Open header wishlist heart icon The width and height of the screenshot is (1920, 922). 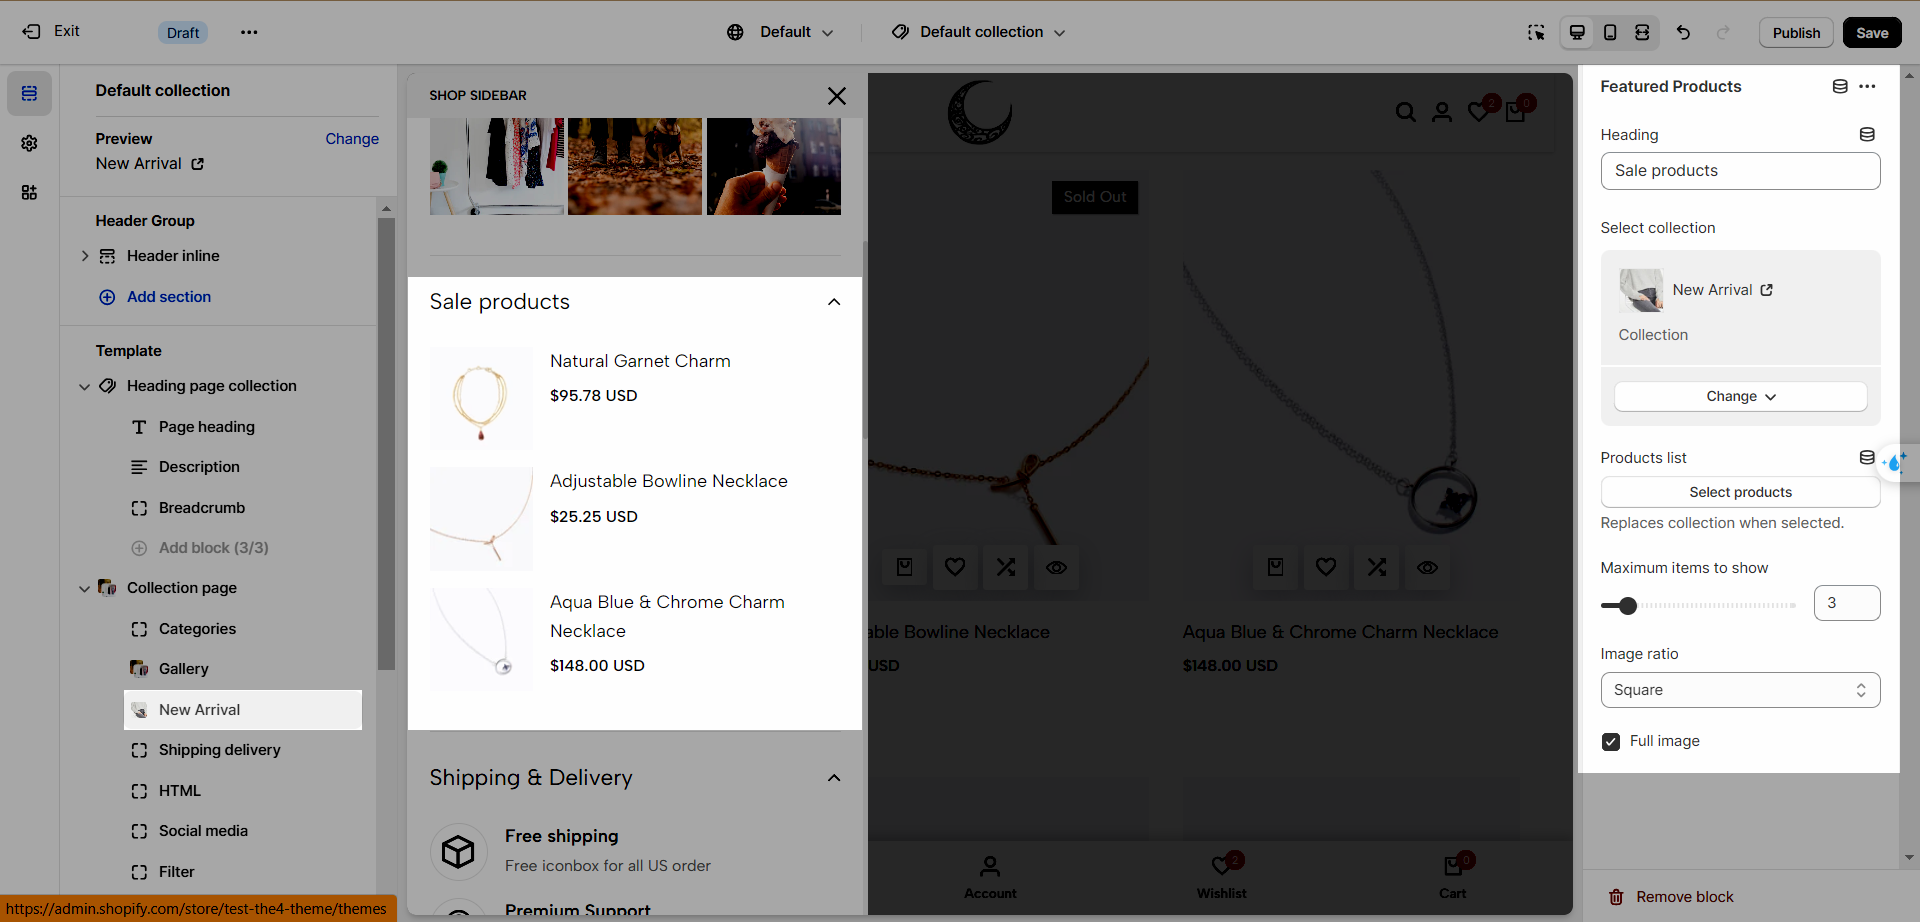point(1479,112)
